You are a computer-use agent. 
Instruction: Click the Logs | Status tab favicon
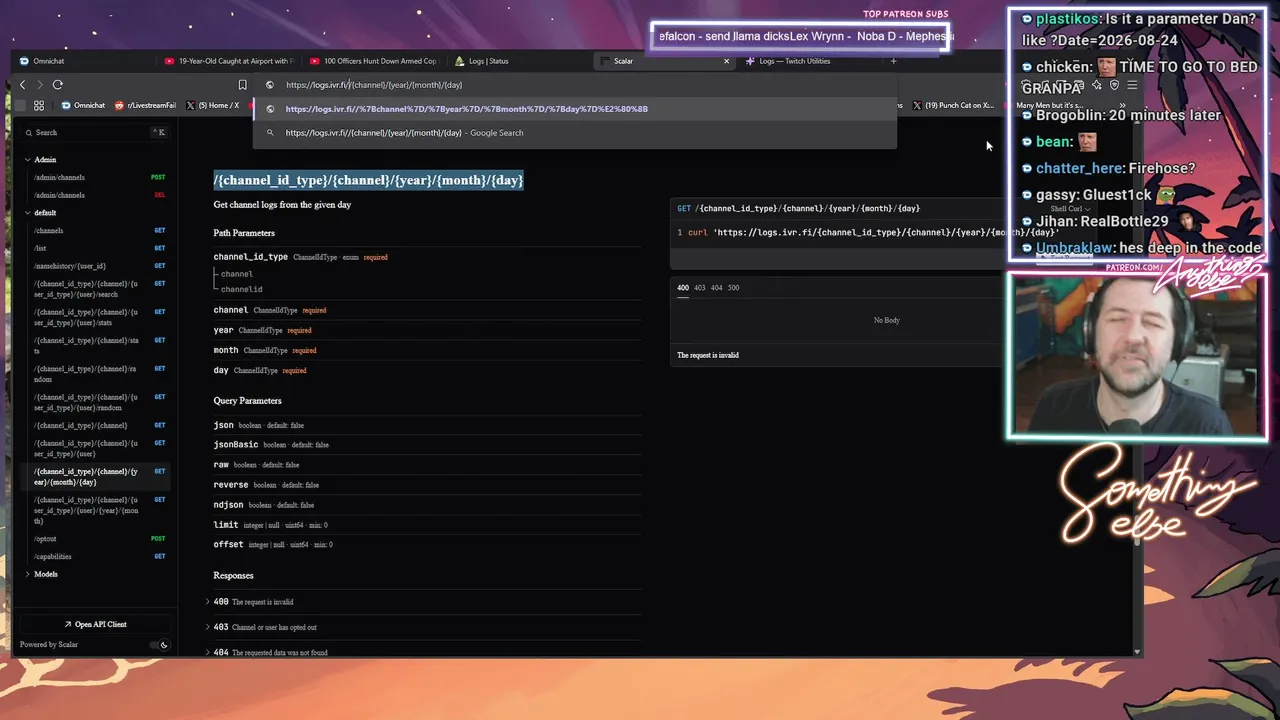point(460,61)
